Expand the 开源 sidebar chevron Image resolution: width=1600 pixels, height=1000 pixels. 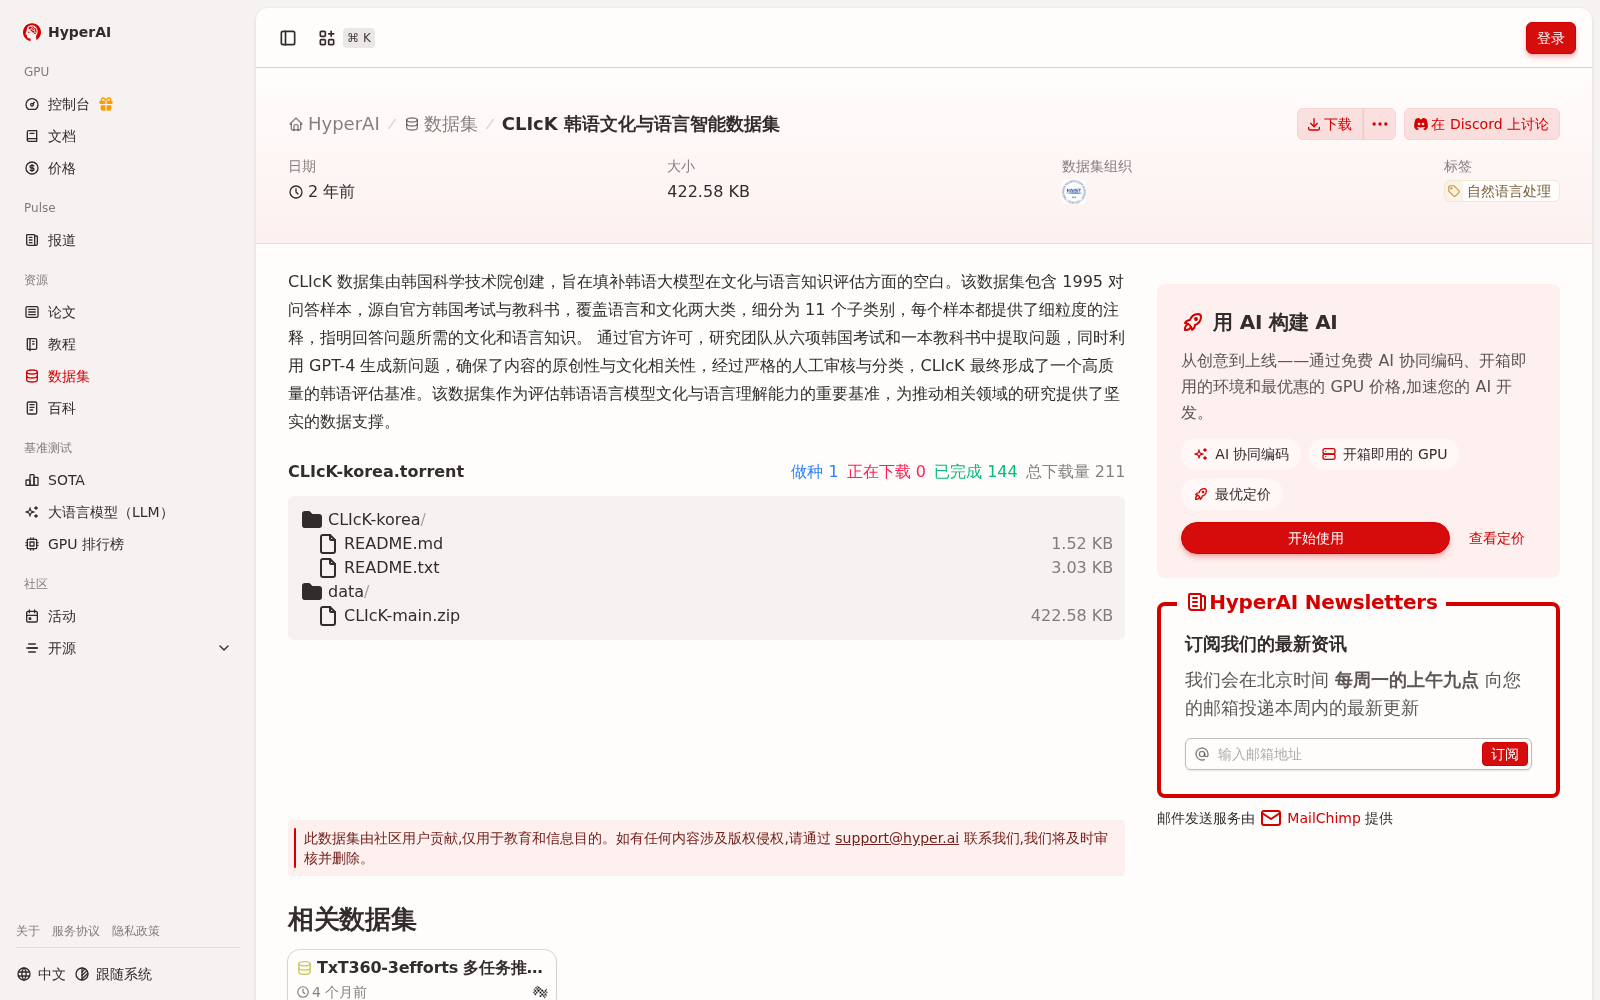pyautogui.click(x=224, y=648)
